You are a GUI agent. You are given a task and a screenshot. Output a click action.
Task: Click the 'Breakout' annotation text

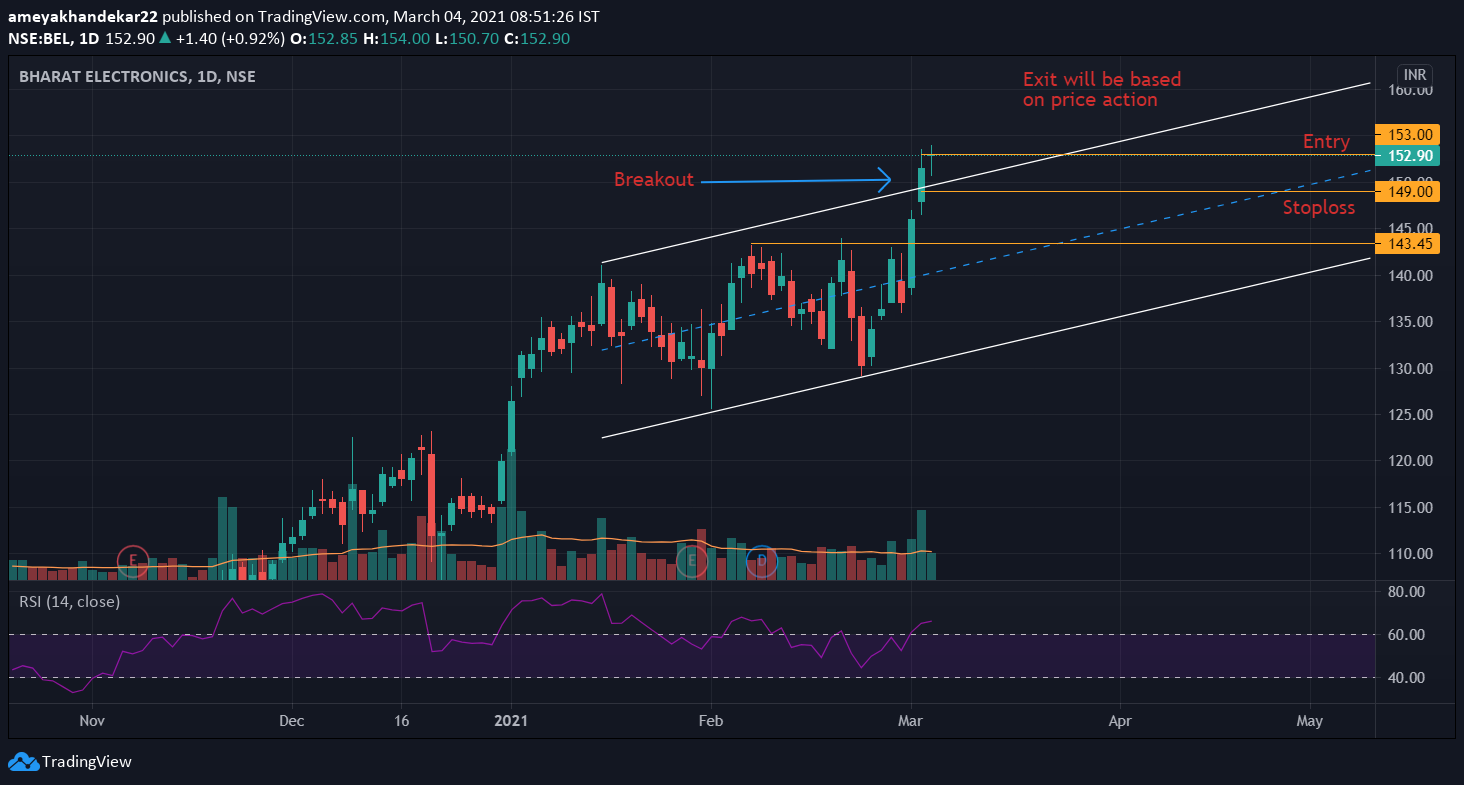654,180
